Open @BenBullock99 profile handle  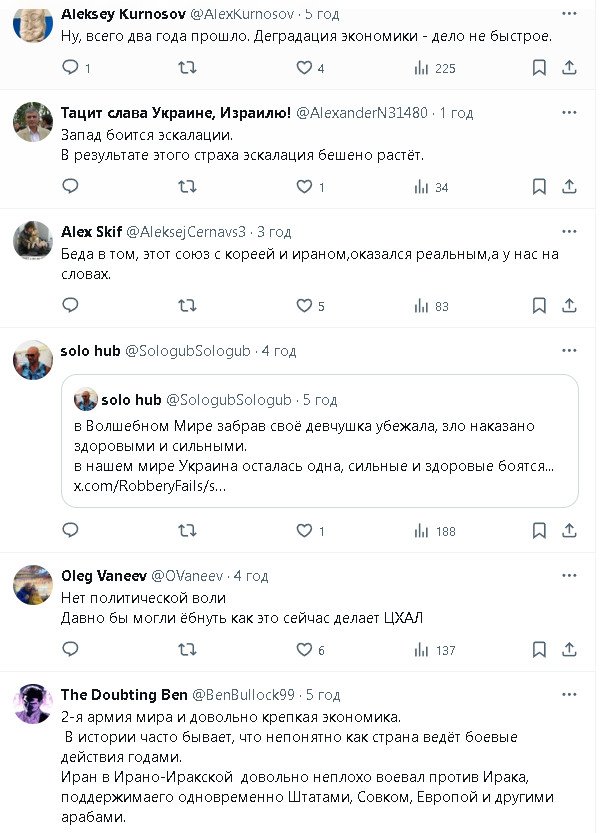coord(243,695)
